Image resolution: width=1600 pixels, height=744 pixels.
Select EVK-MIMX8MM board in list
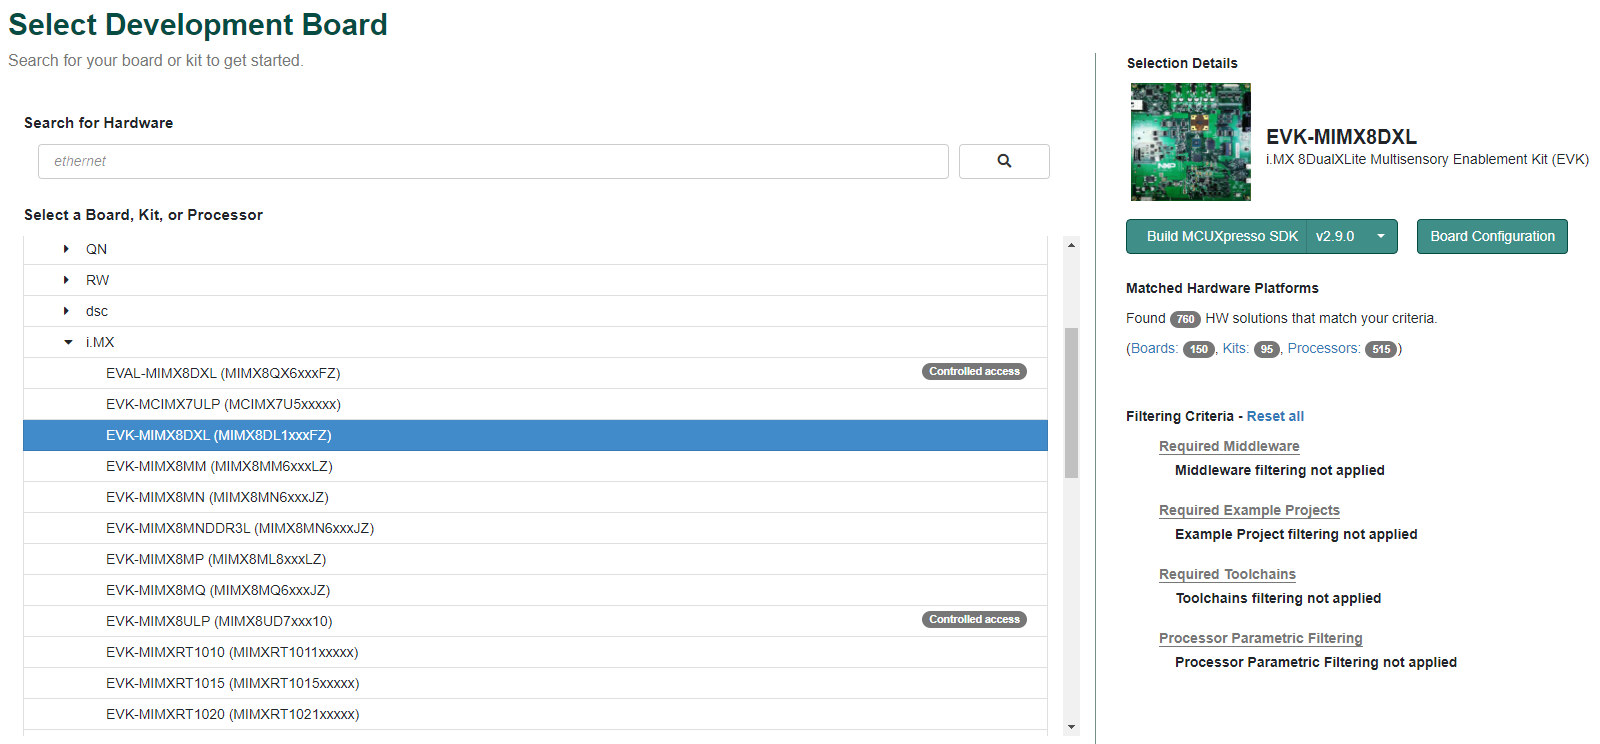click(x=219, y=466)
